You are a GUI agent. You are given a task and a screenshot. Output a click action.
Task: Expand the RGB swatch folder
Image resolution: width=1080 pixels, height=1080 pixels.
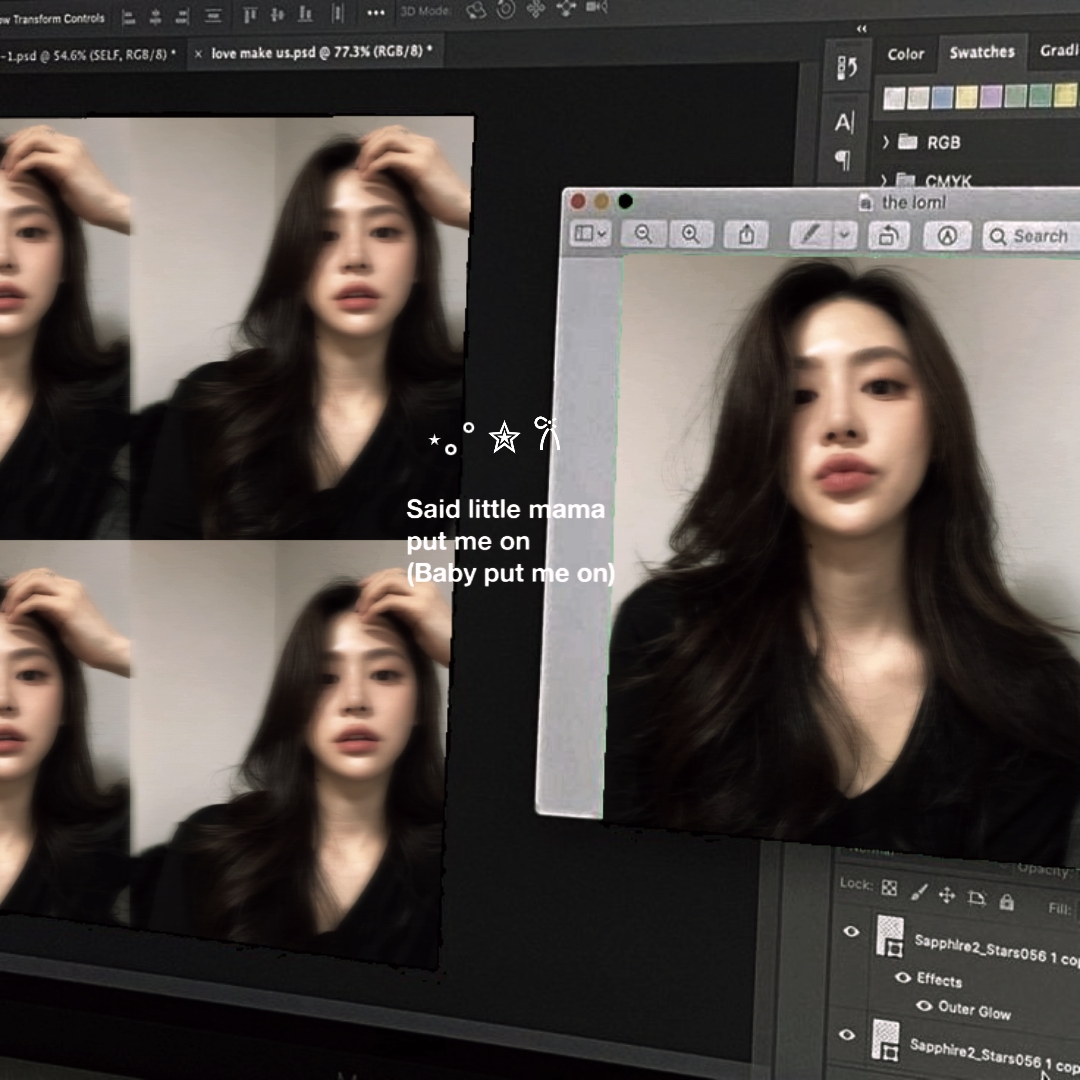click(885, 142)
